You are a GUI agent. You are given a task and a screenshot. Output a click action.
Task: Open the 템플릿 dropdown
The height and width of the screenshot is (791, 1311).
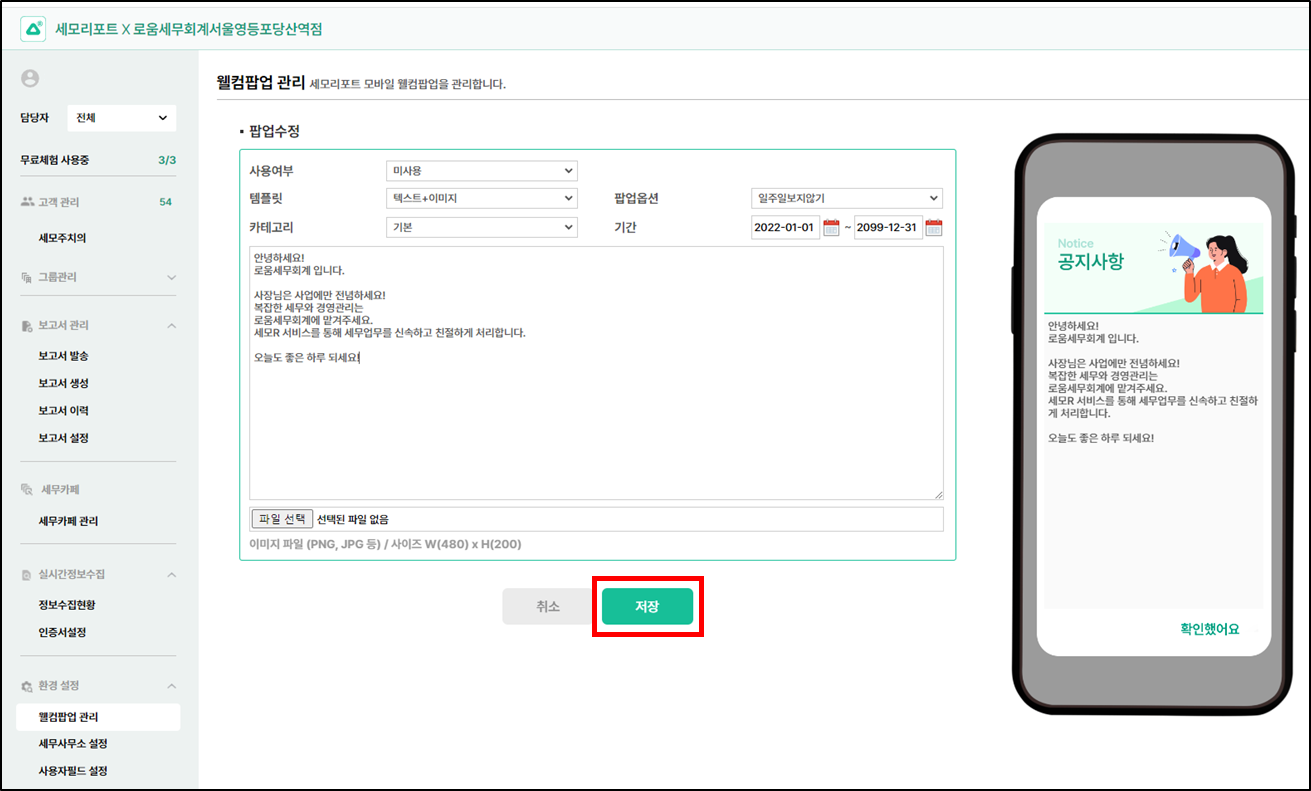[x=481, y=199]
